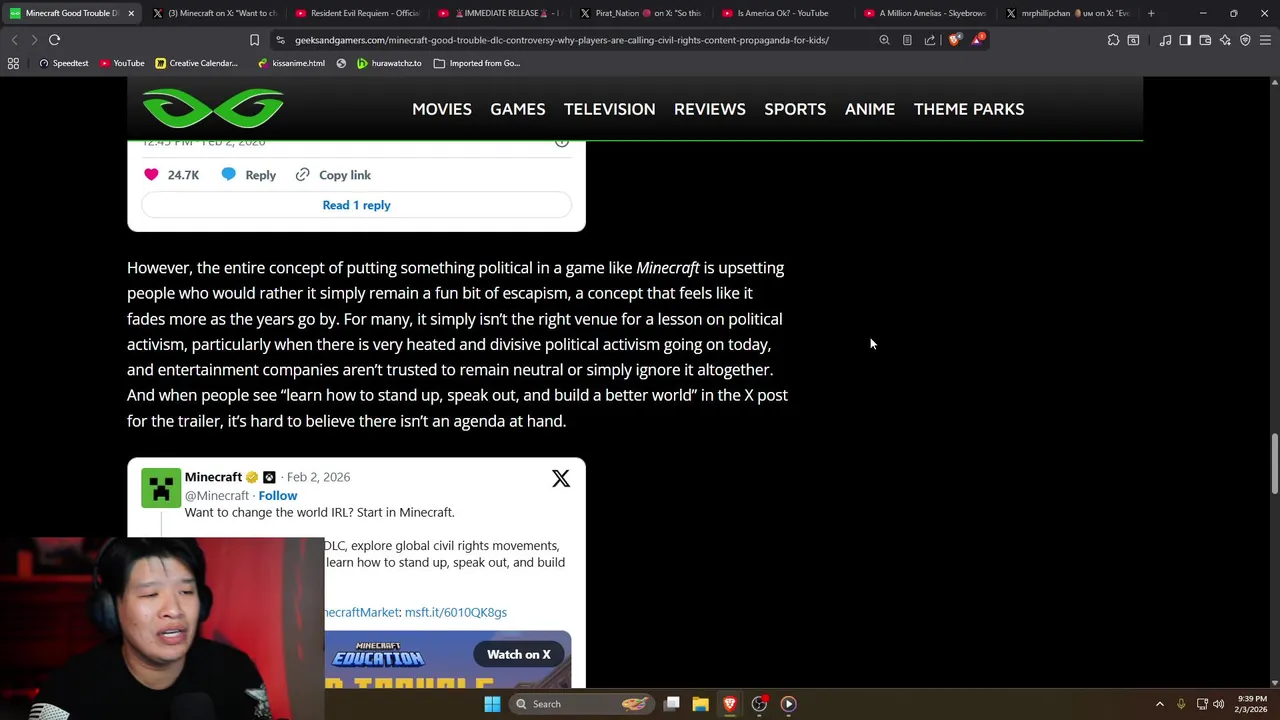The width and height of the screenshot is (1280, 720).
Task: Open REVIEWS in the site navigation
Action: point(710,109)
